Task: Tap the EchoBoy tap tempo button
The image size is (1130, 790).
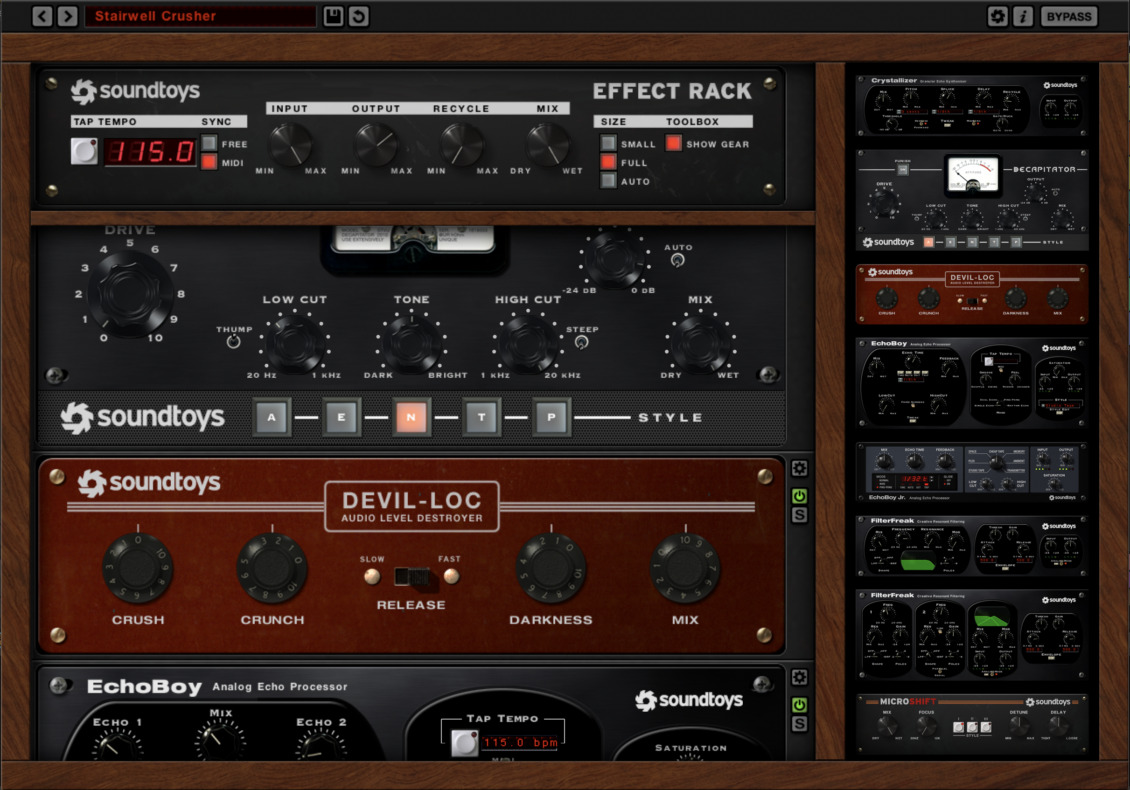Action: (x=464, y=742)
